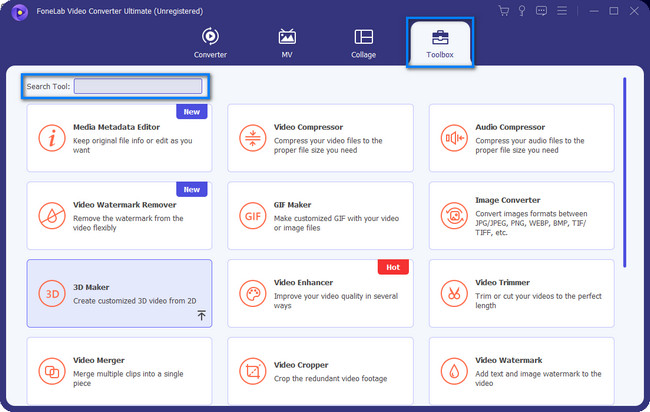Viewport: 650px width, 412px height.
Task: Click 'Merge multiple clips into a single piece' text
Action: point(128,378)
